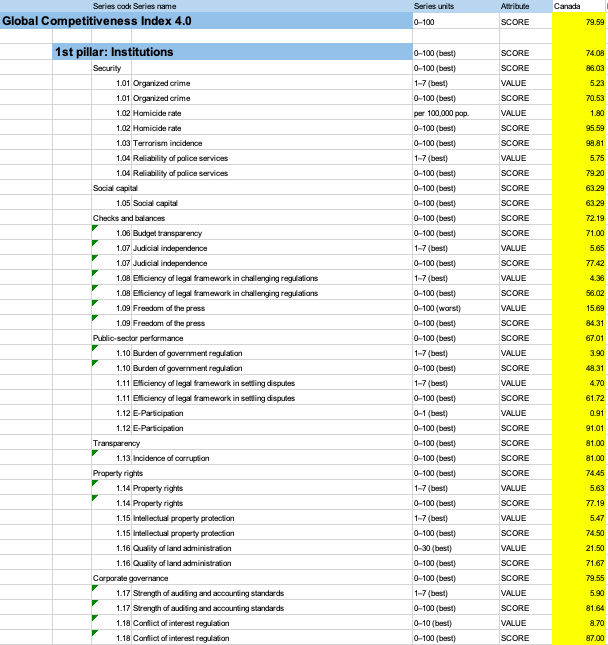
Task: Select Conflict of interest regulation score 87.00
Action: pos(579,638)
